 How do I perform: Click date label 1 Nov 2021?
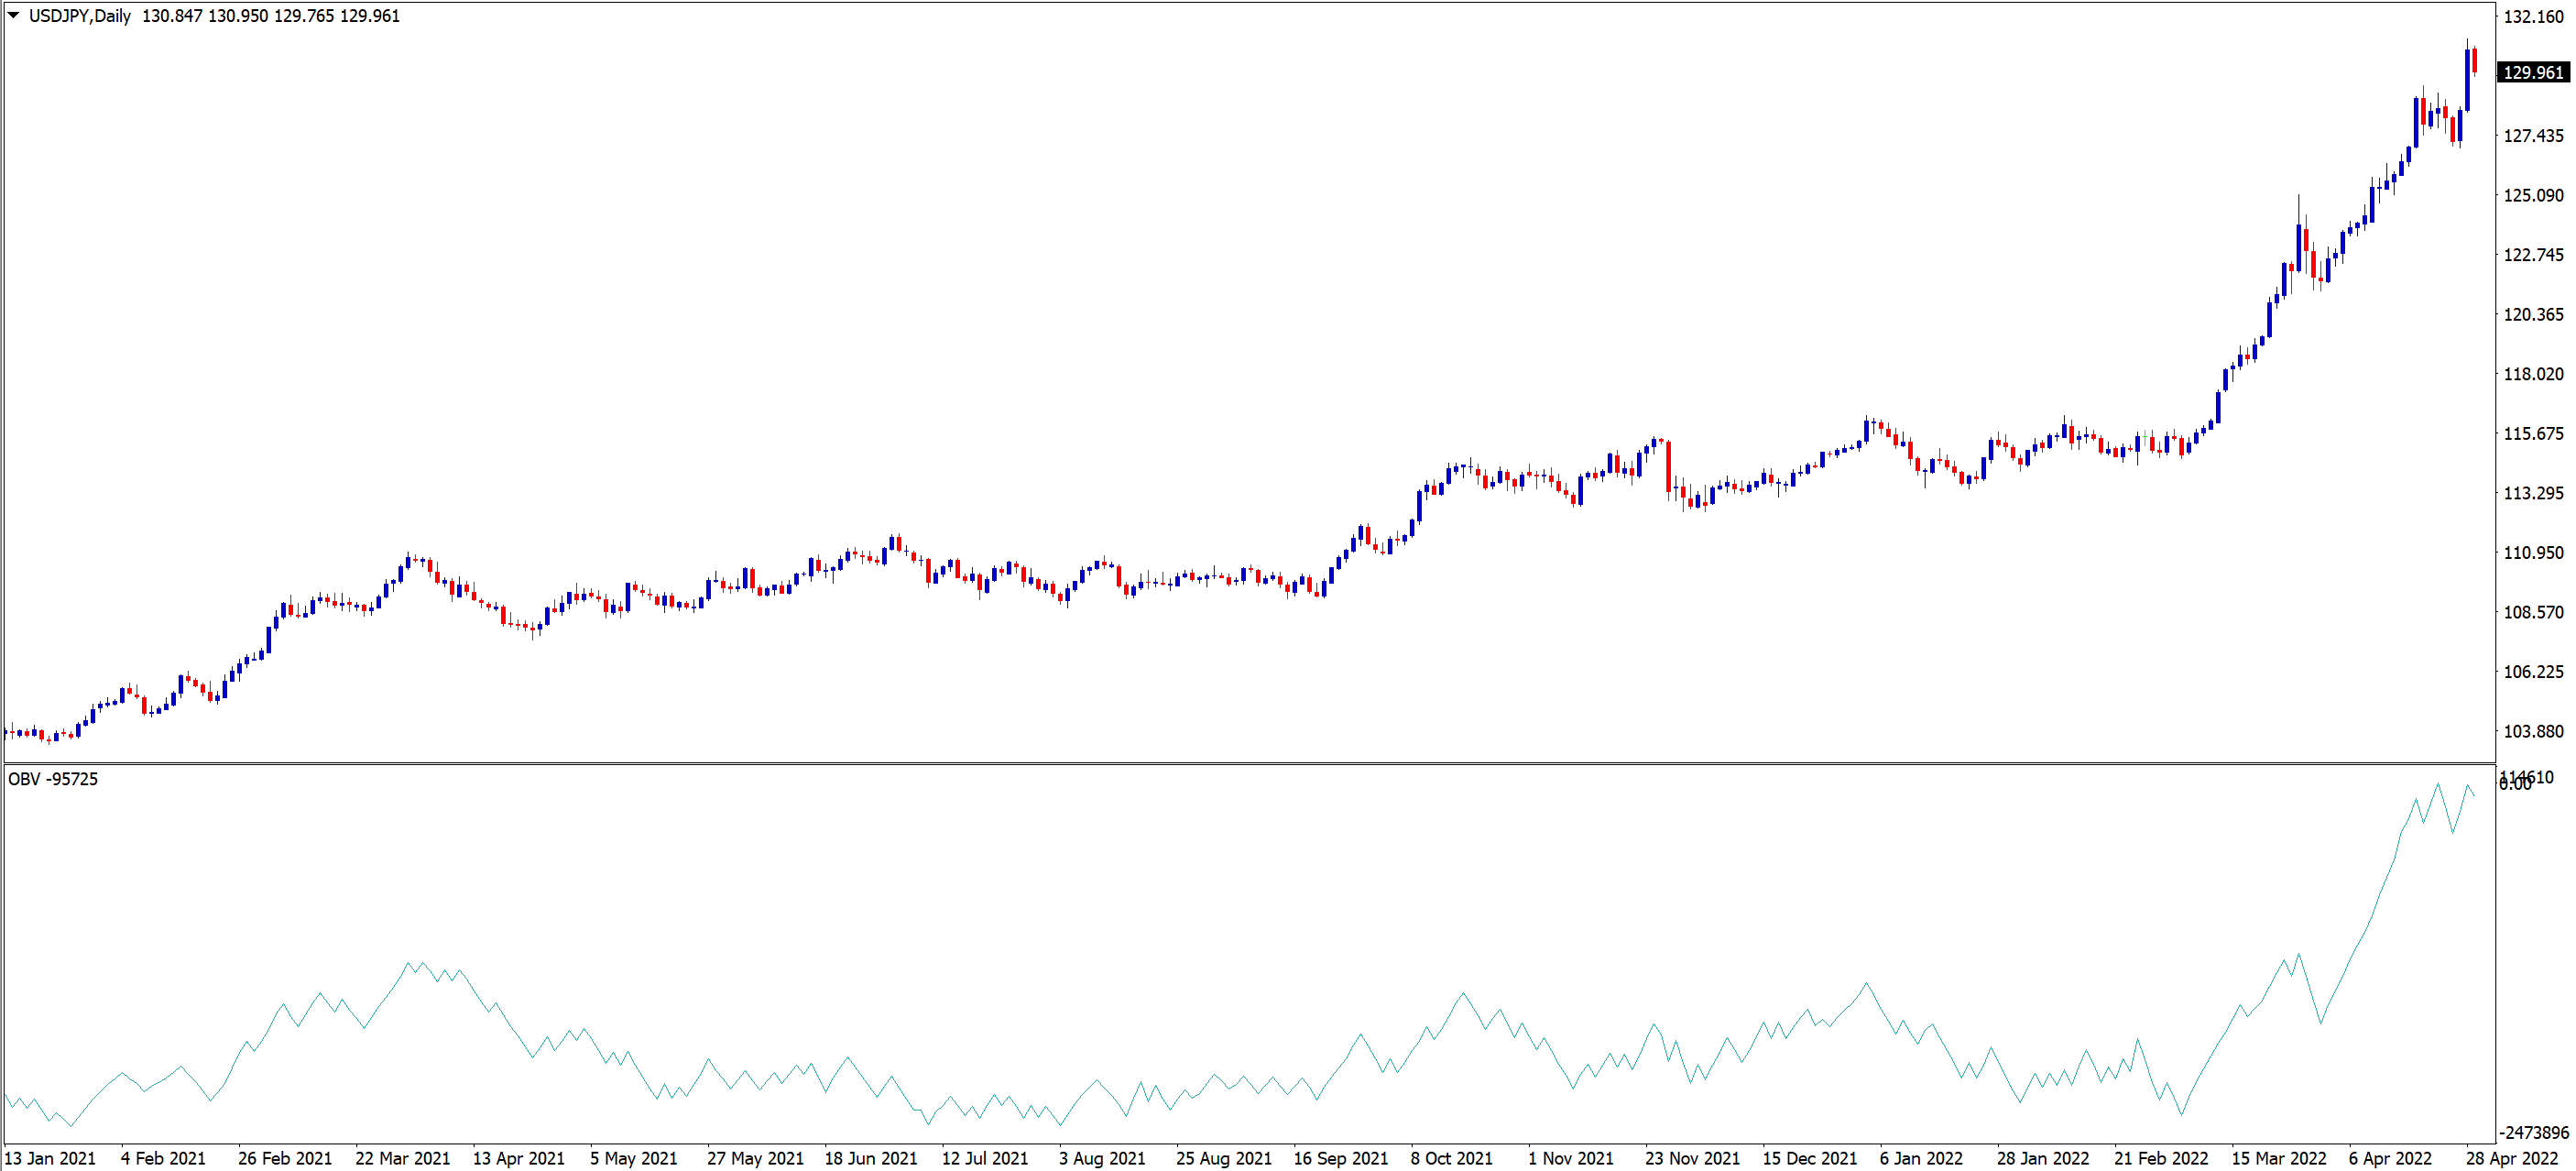click(x=1571, y=1158)
